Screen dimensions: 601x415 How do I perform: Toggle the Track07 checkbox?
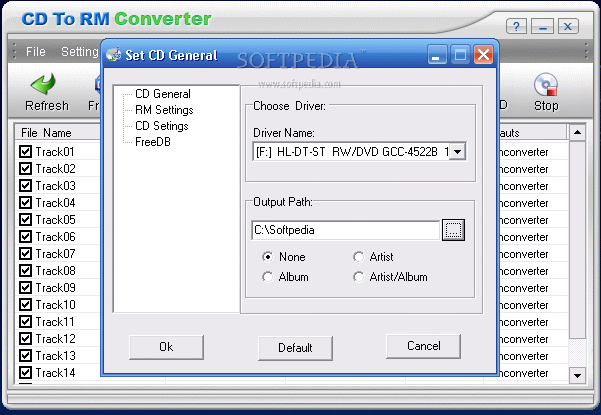pos(25,253)
